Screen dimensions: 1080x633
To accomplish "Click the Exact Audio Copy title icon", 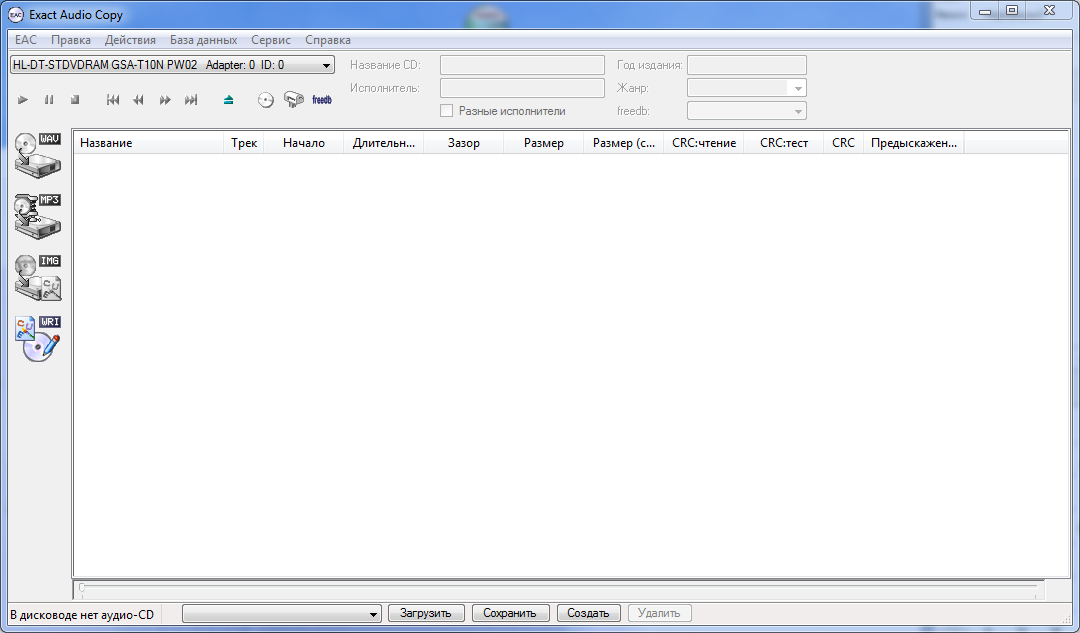I will click(16, 14).
